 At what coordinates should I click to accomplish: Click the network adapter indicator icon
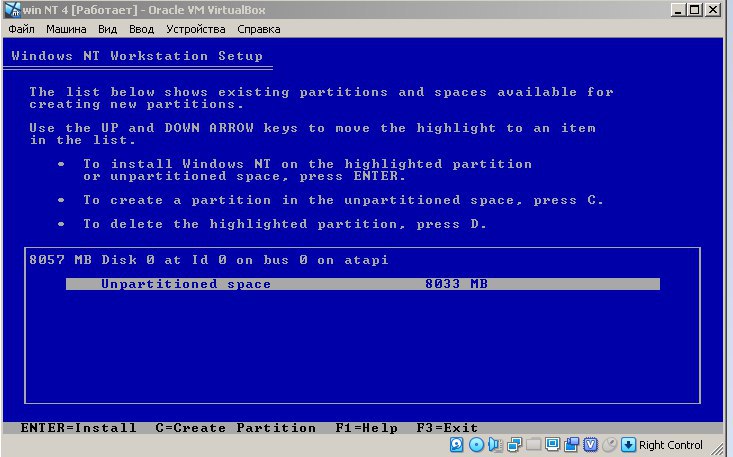[514, 445]
